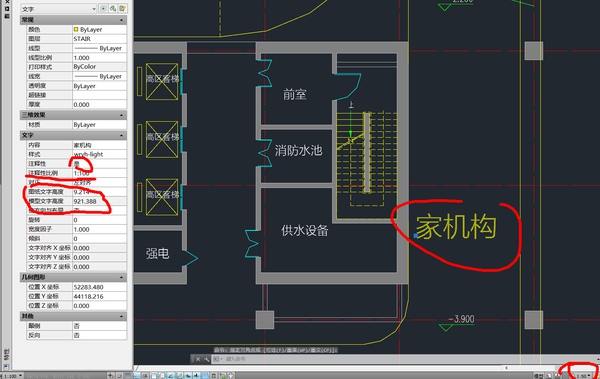The height and width of the screenshot is (379, 600).
Task: Click the yellow ByLayer color swatch
Action: click(x=76, y=29)
